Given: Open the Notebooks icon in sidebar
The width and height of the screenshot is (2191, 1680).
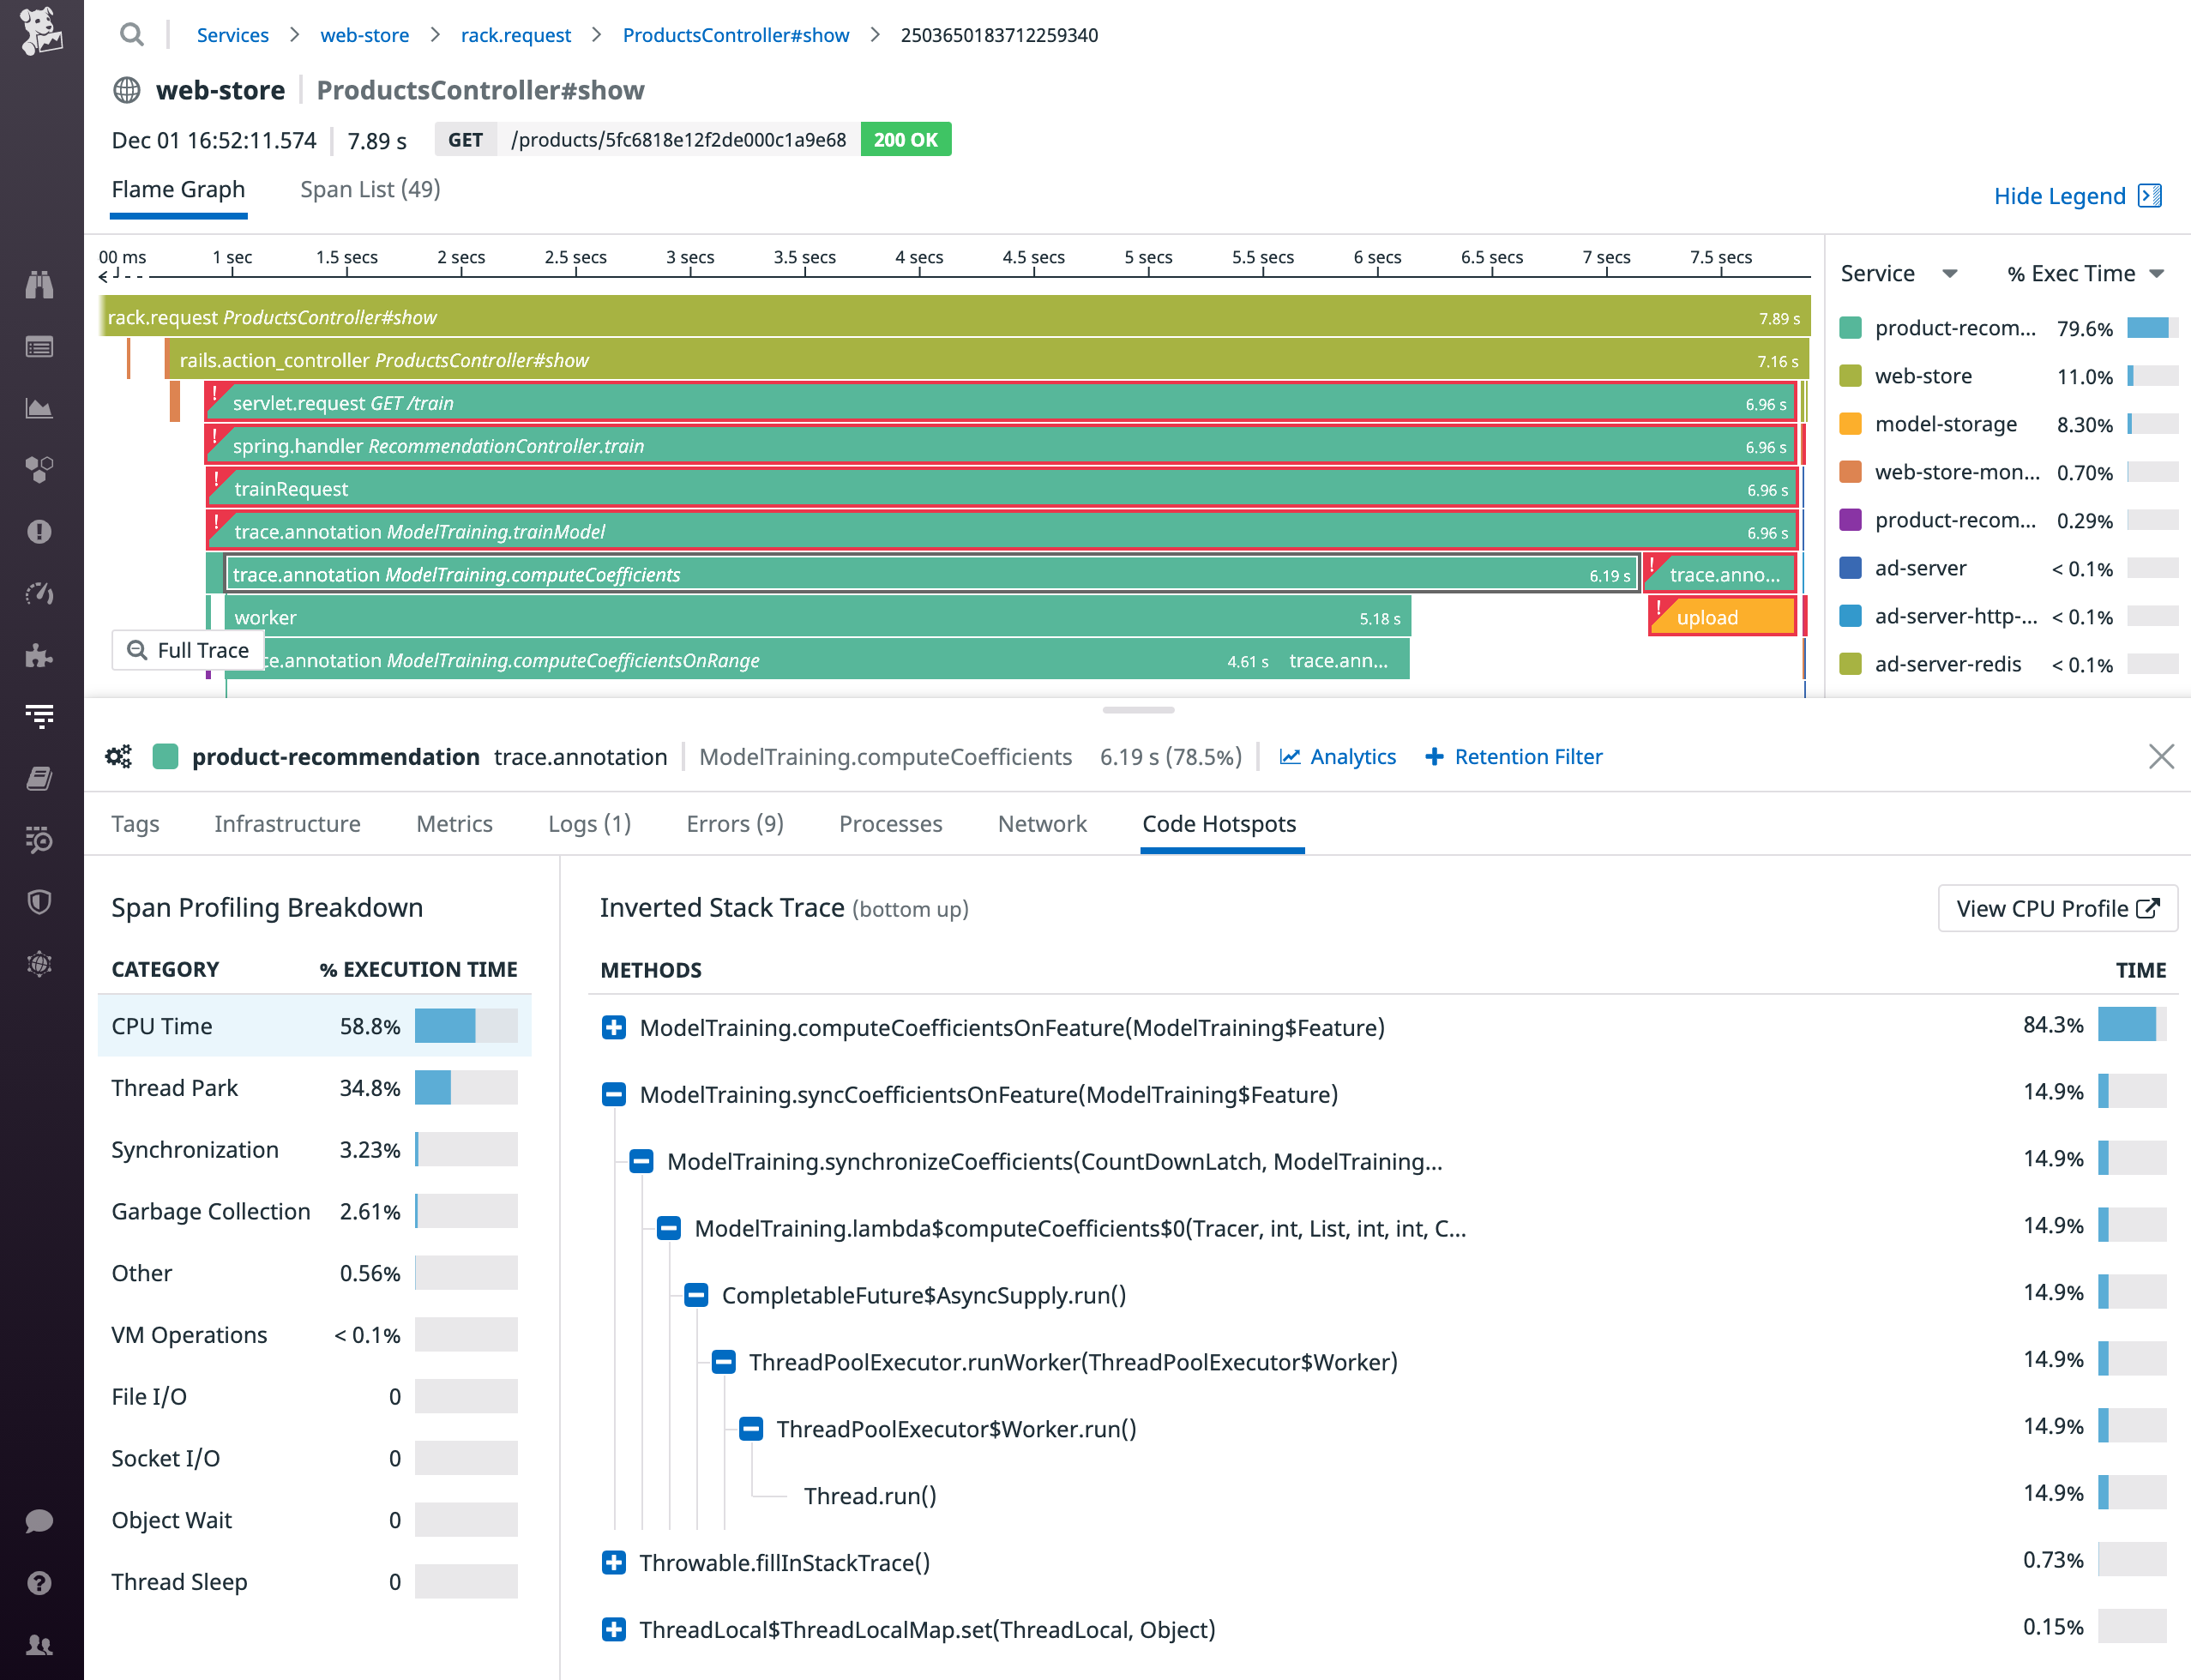Looking at the screenshot, I should 40,779.
